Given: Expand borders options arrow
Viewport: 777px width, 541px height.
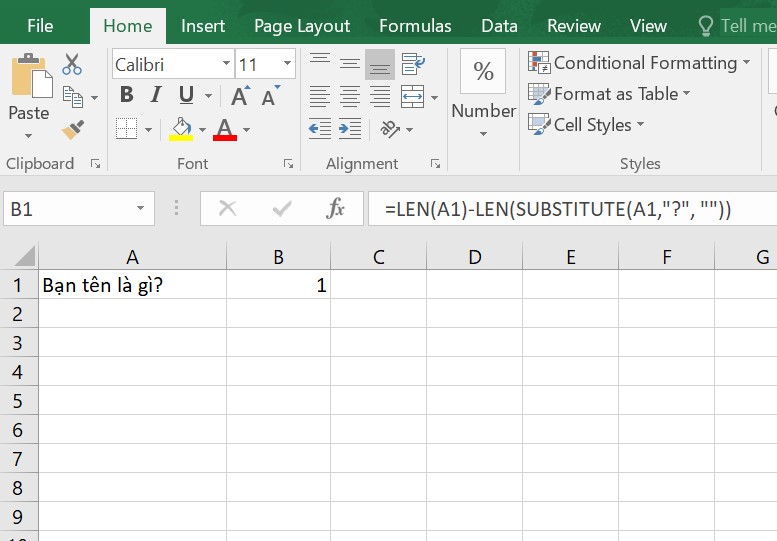Looking at the screenshot, I should pyautogui.click(x=148, y=130).
